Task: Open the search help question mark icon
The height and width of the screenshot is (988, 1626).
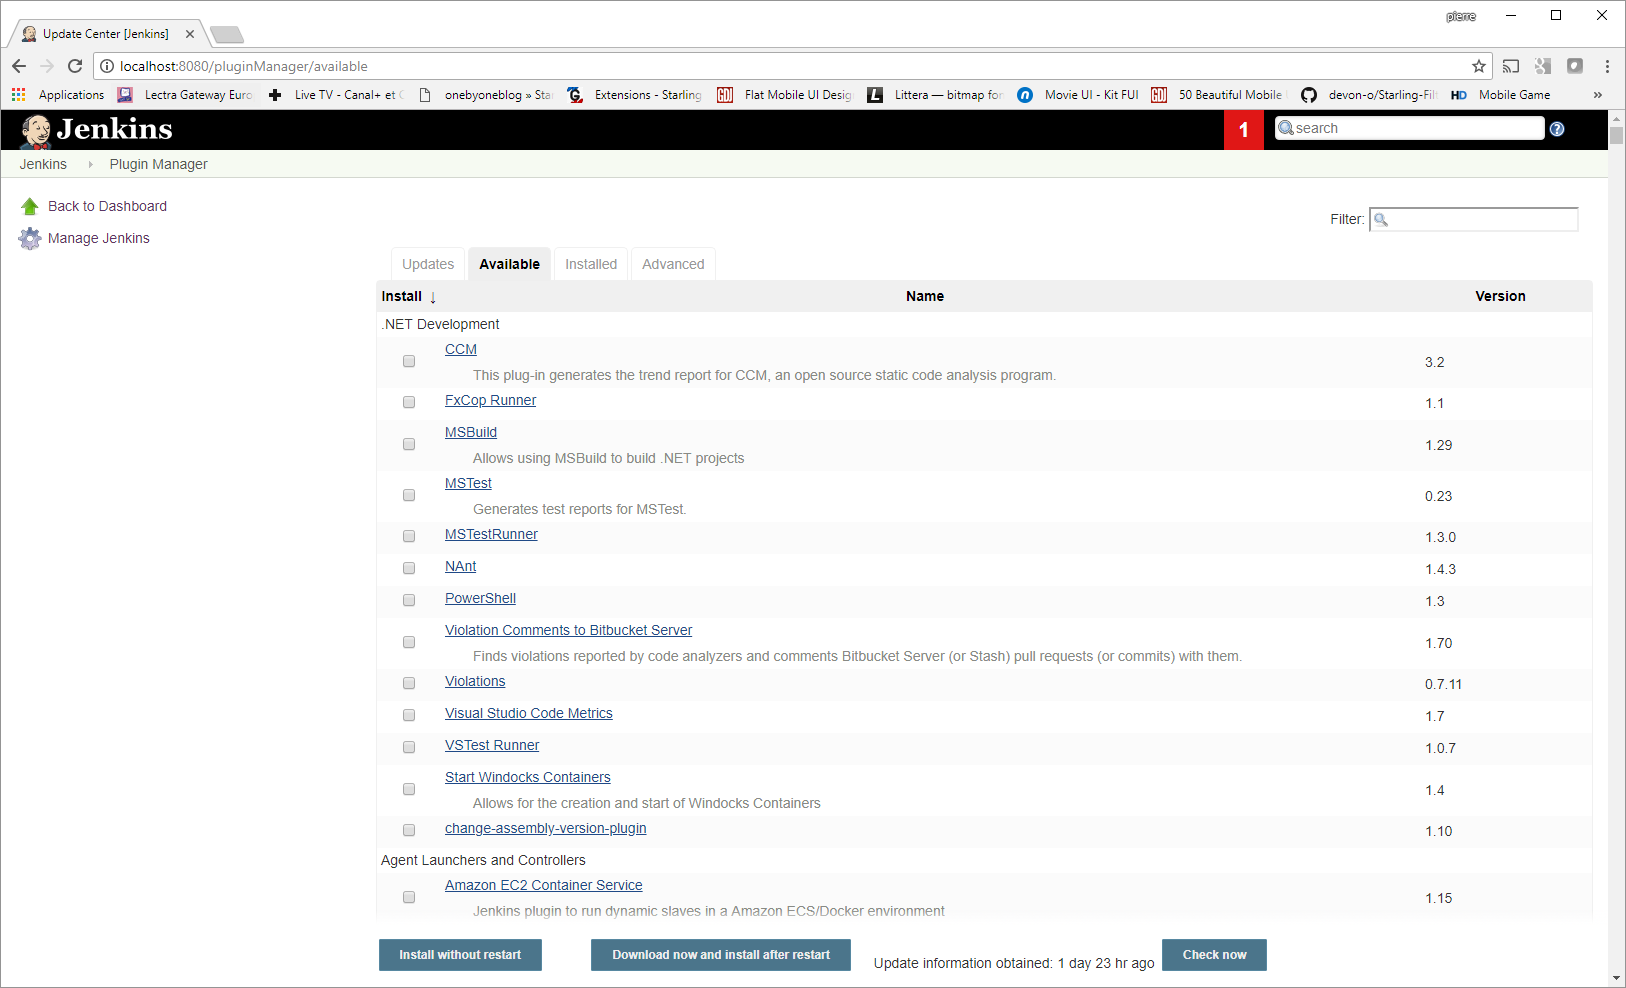Action: (1557, 128)
